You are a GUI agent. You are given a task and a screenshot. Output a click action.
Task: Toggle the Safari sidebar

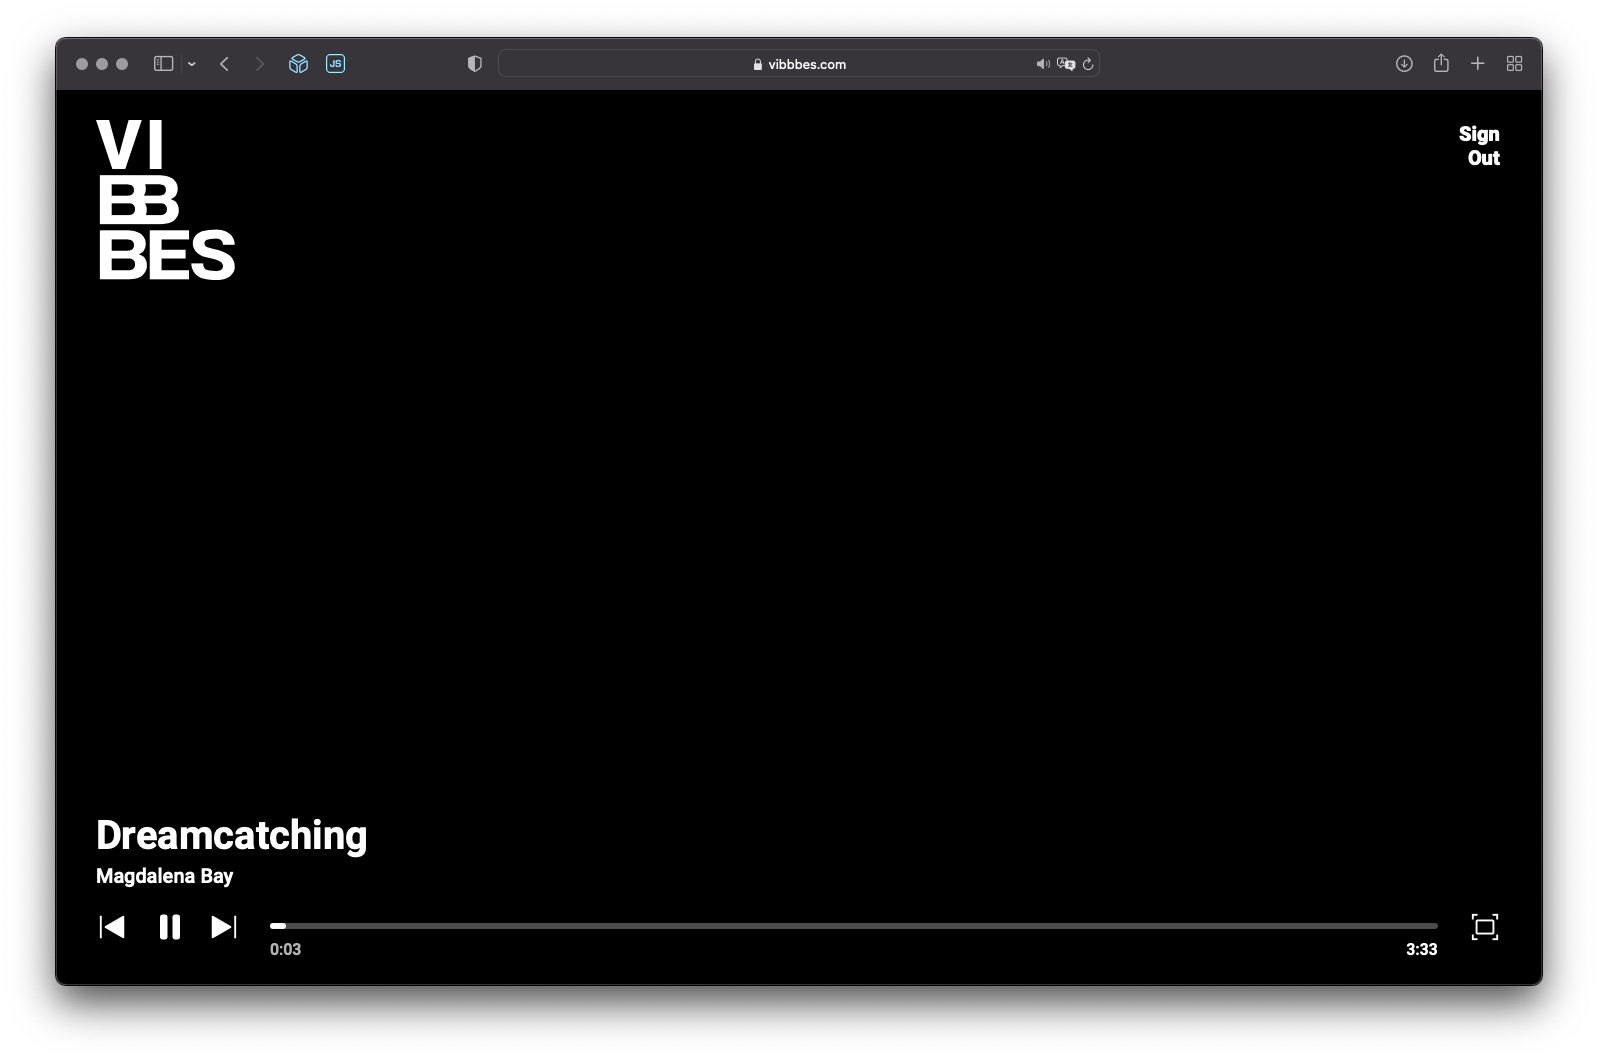coord(164,64)
